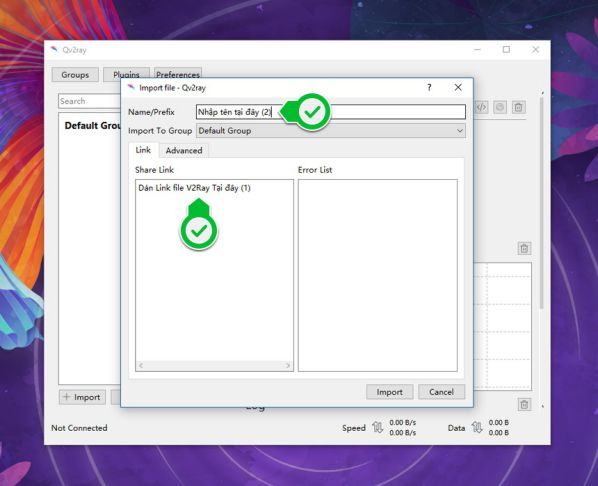Viewport: 598px width, 486px height.
Task: Cancel the import dialog
Action: coord(441,392)
